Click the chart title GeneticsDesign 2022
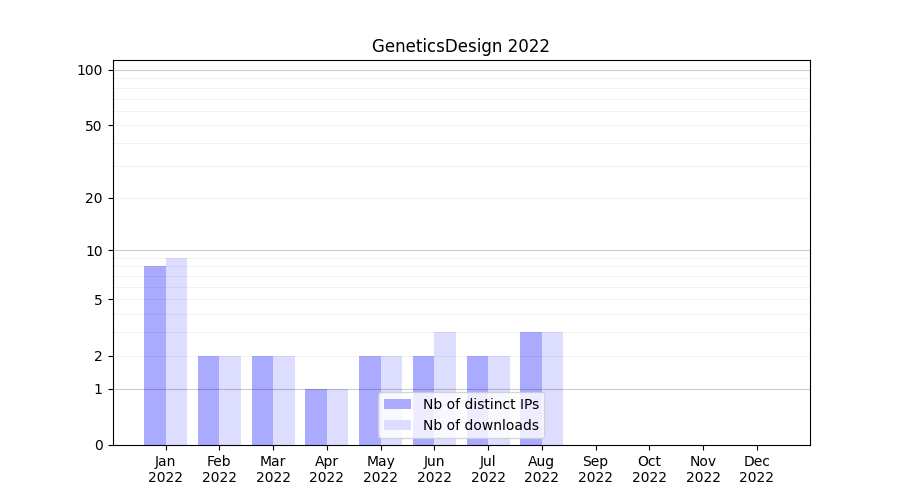Screen dimensions: 900x500 (460, 46)
